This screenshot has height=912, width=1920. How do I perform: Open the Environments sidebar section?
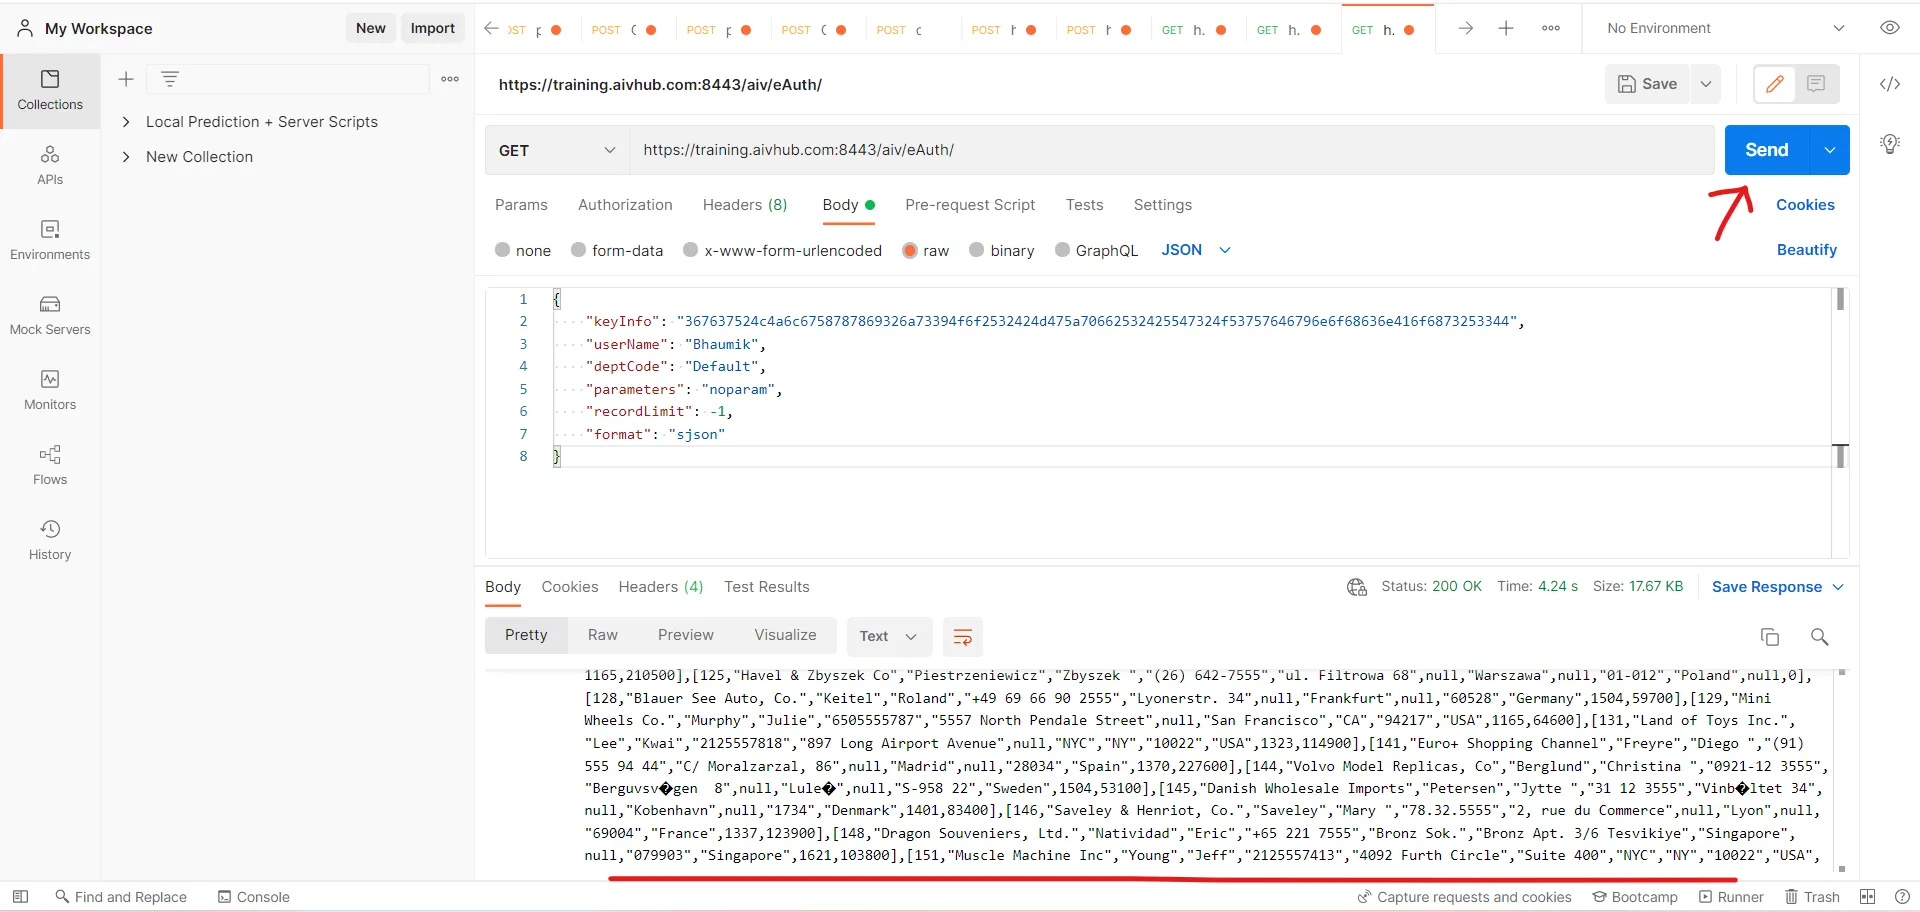click(50, 241)
